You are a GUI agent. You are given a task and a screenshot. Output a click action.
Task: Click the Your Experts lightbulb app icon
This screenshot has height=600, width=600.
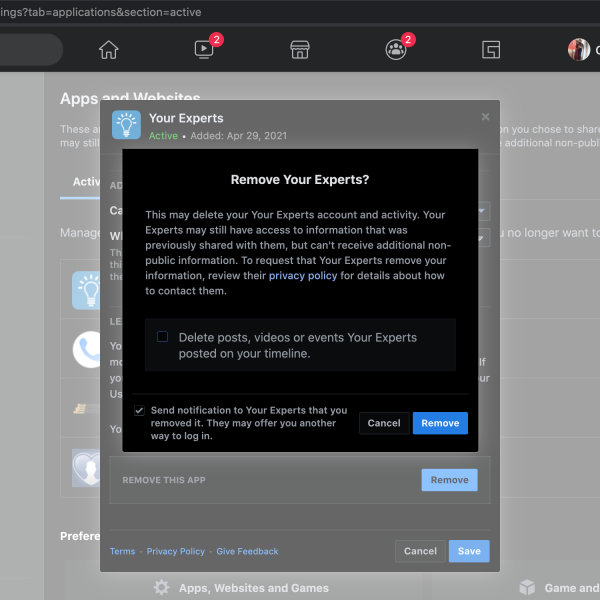(x=126, y=125)
